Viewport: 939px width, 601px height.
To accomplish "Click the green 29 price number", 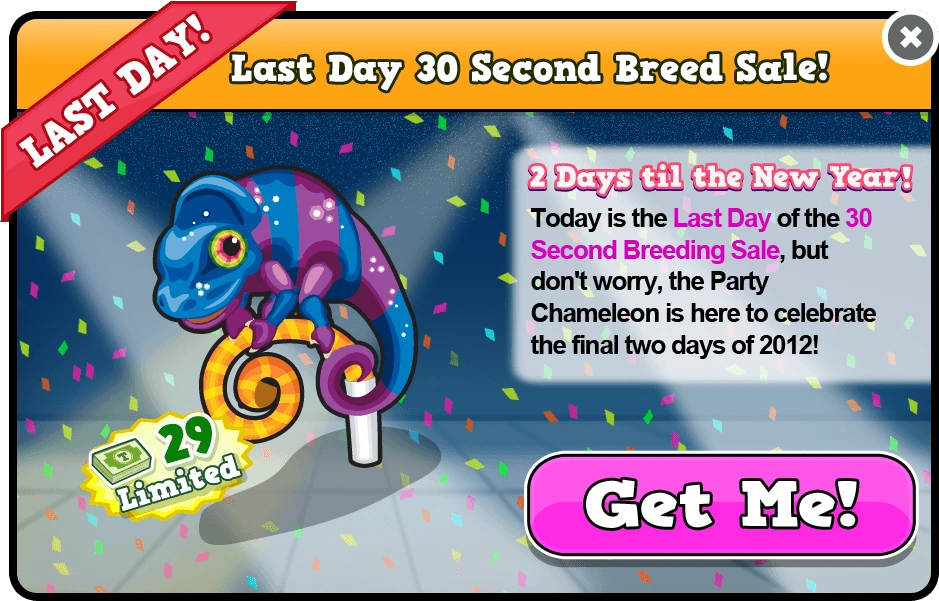I will (x=188, y=441).
